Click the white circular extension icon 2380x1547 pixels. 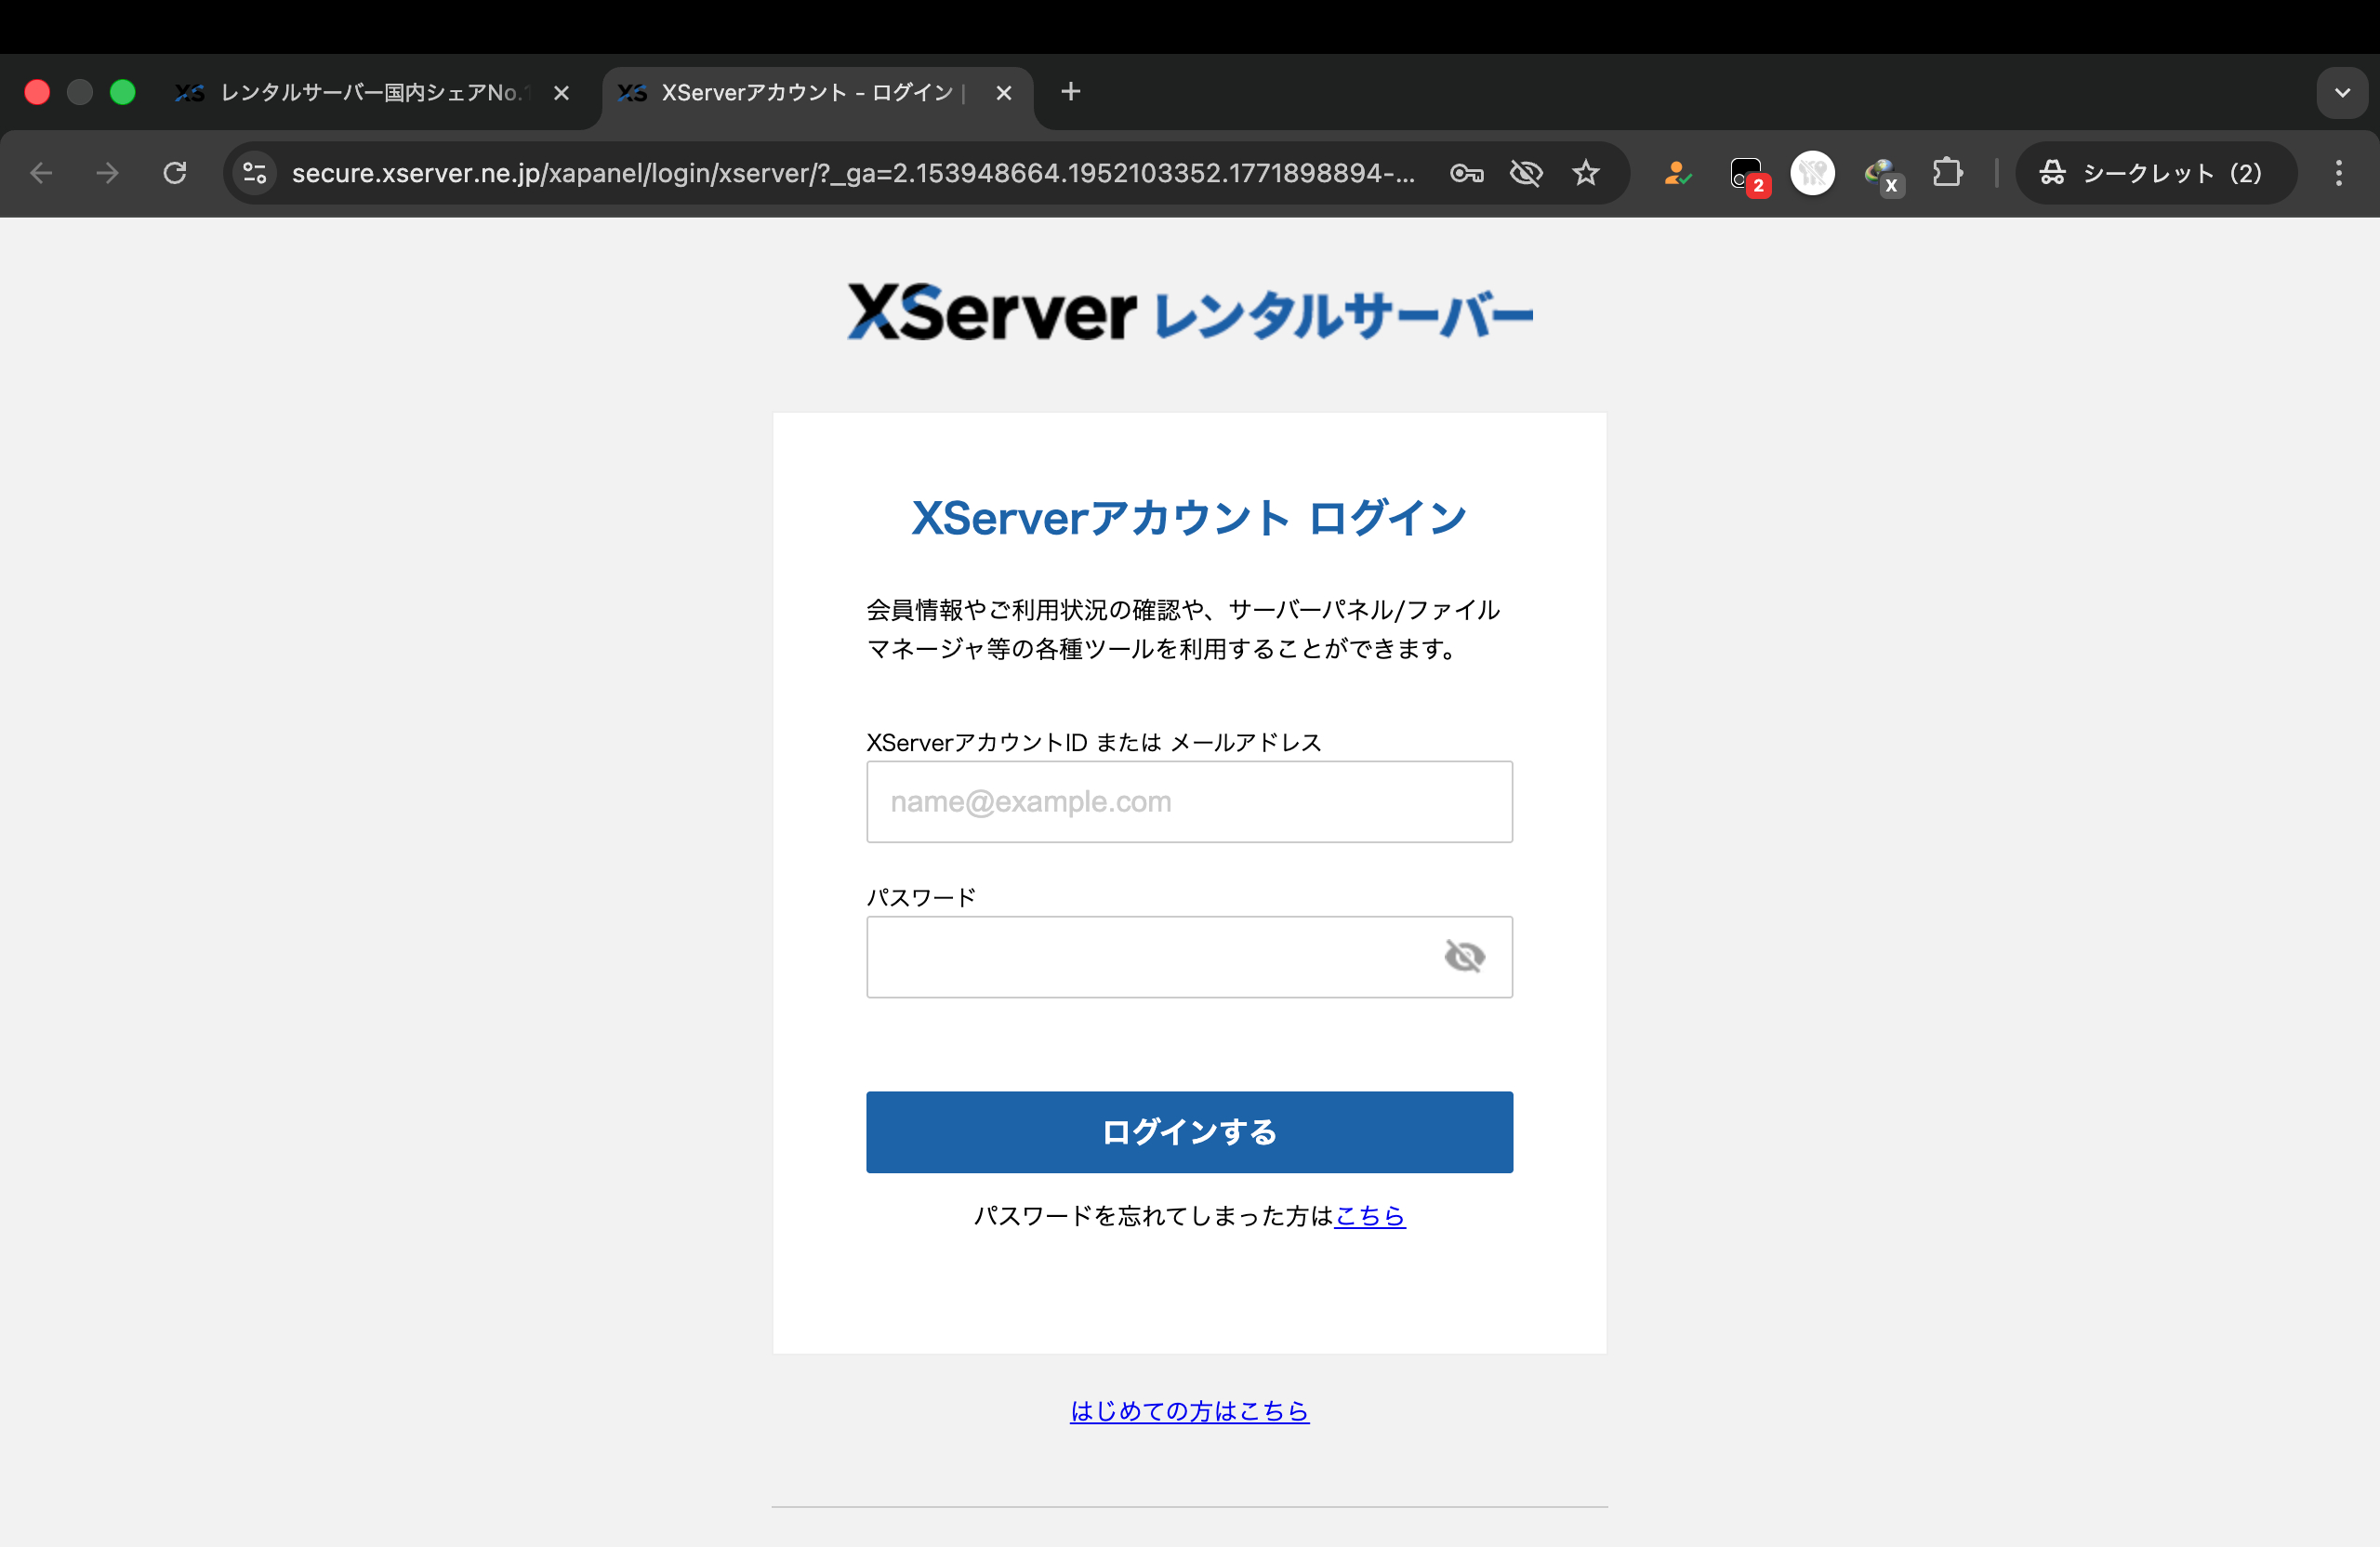(1812, 173)
